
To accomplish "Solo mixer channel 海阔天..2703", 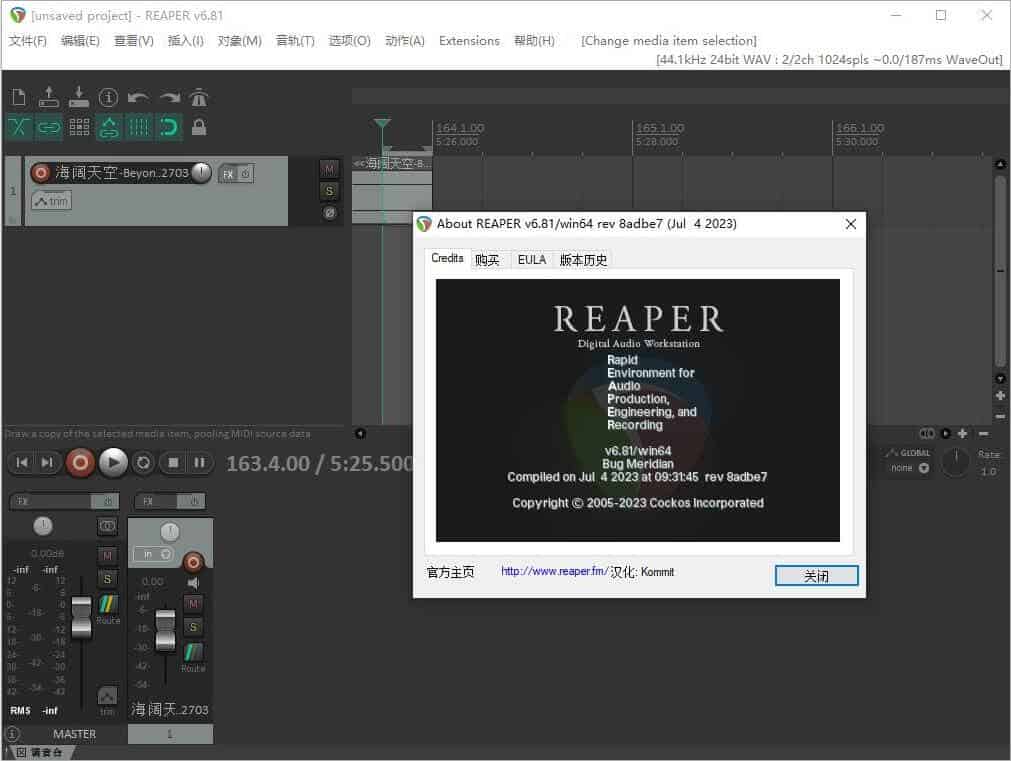I will pyautogui.click(x=193, y=627).
